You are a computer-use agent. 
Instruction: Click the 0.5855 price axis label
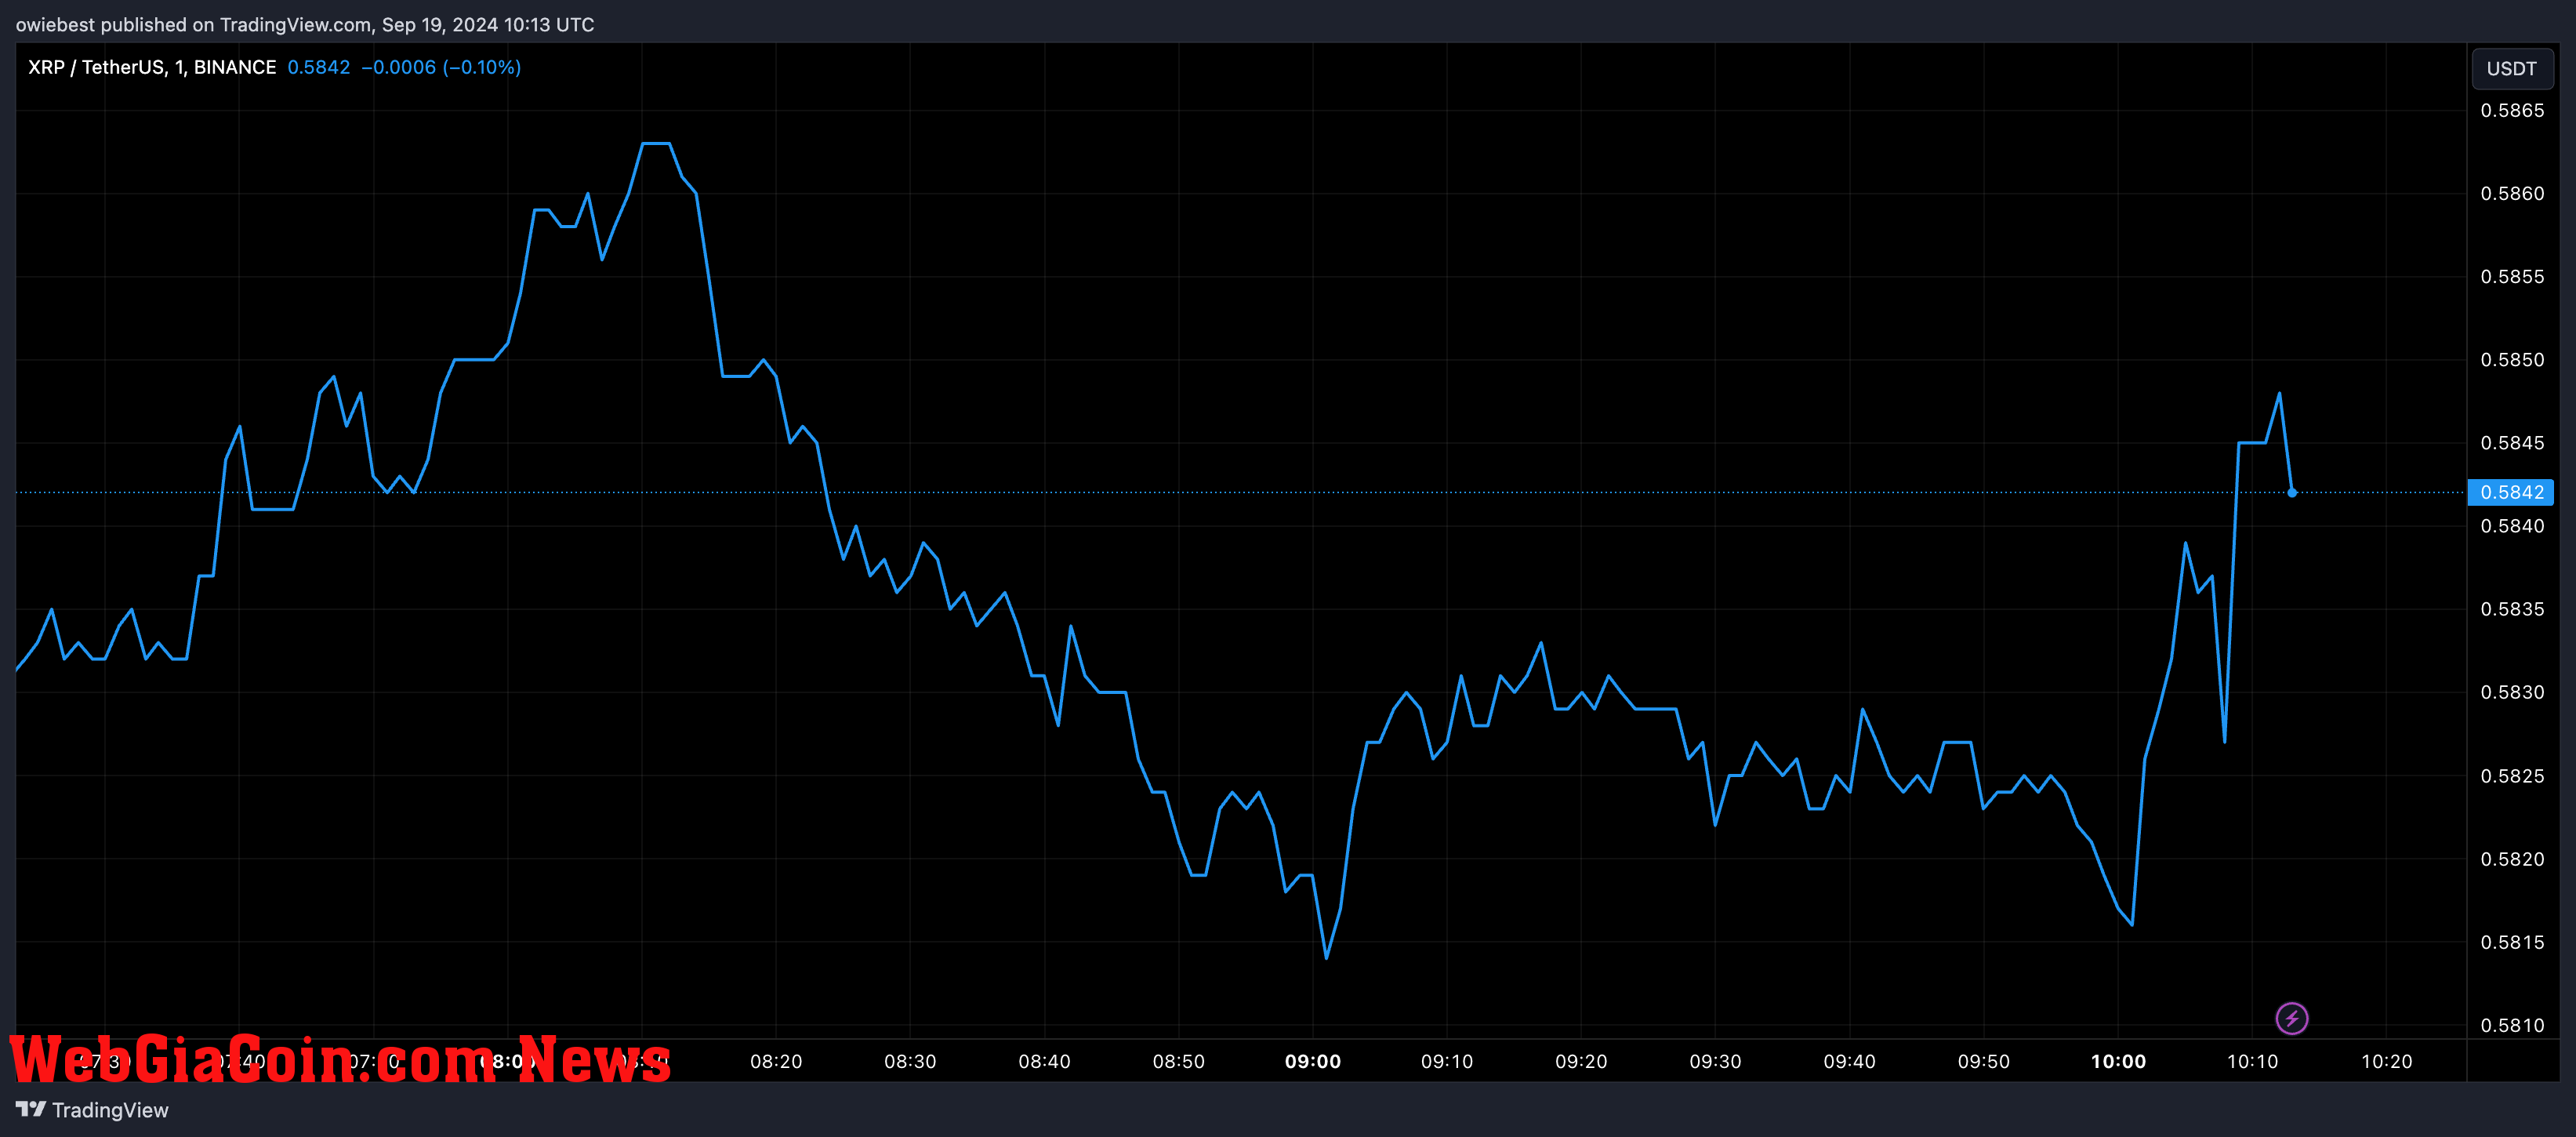click(2512, 276)
